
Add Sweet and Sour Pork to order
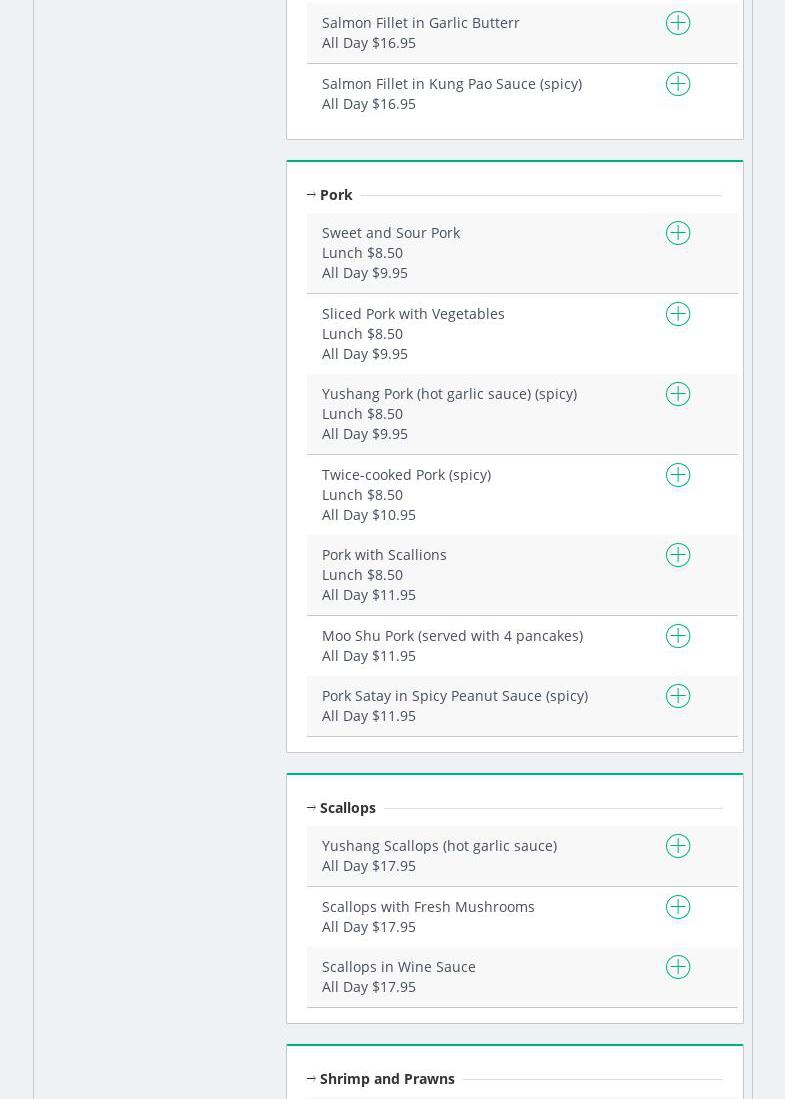pyautogui.click(x=678, y=233)
